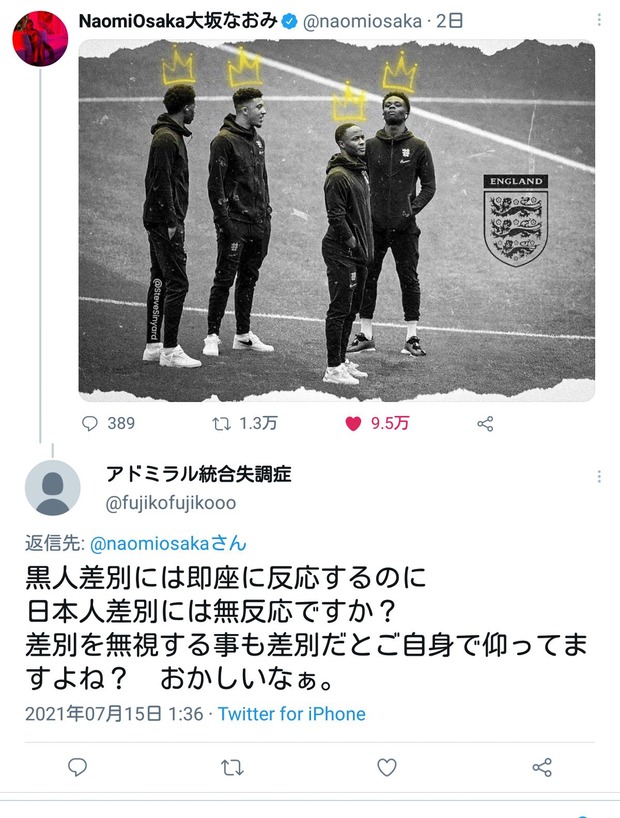Like the fujikofujikooo reply with heart icon

[387, 767]
